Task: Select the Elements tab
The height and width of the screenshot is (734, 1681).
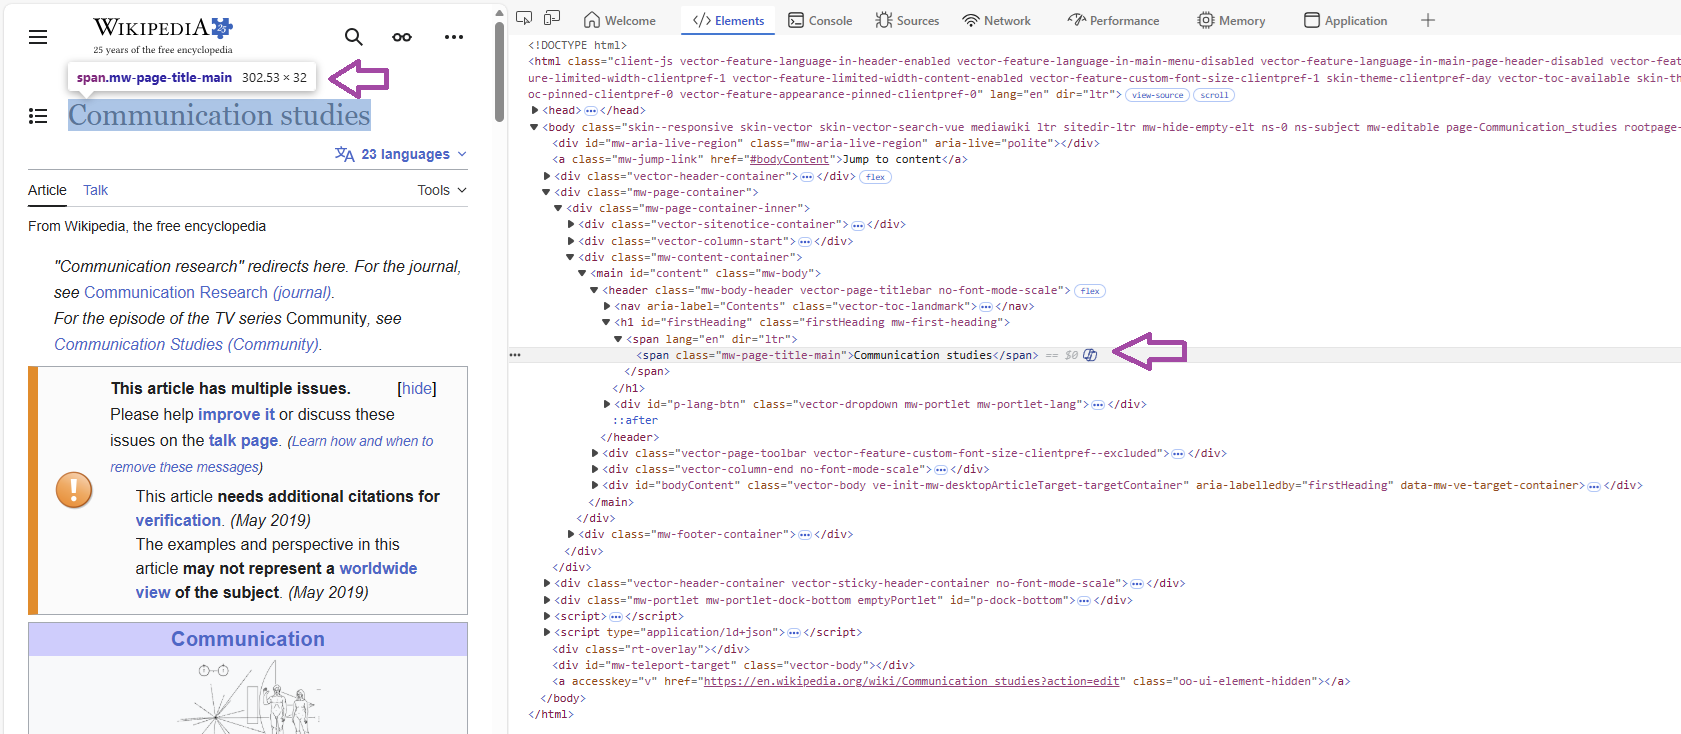Action: click(x=728, y=20)
